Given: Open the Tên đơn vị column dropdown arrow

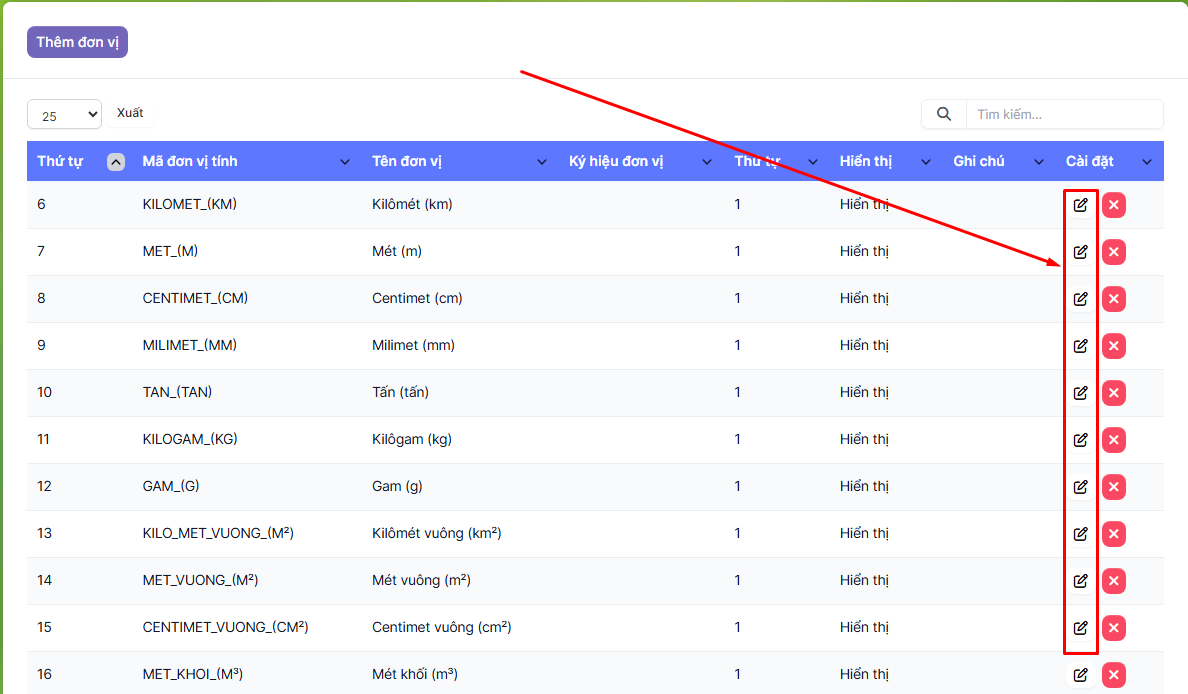Looking at the screenshot, I should click(542, 162).
